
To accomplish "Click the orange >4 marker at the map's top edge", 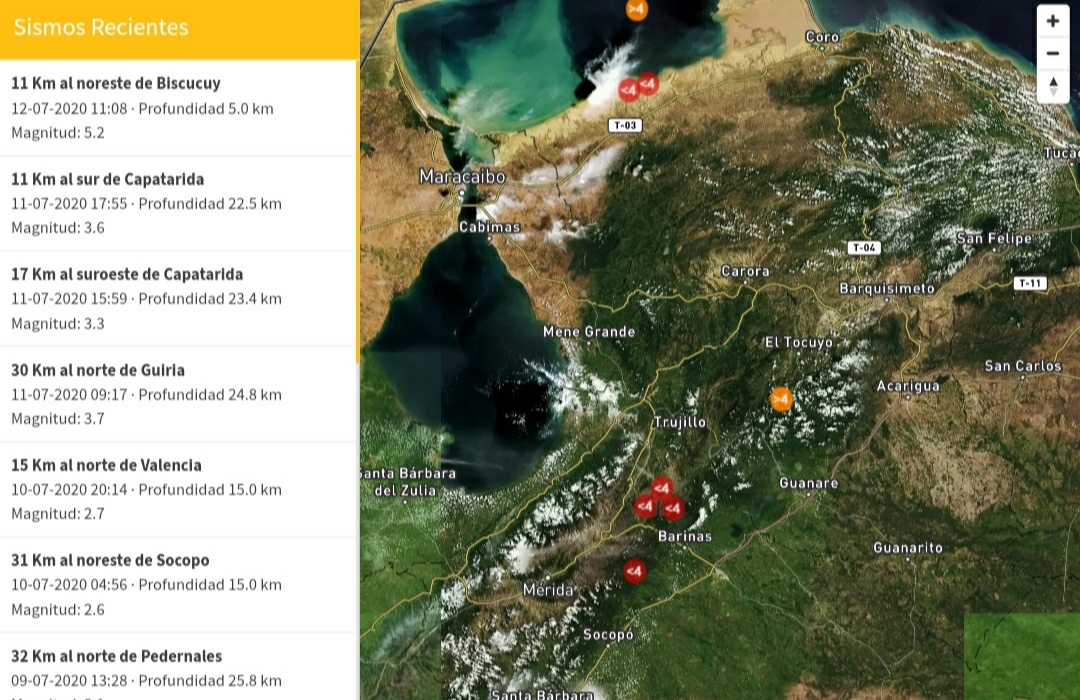I will (636, 9).
